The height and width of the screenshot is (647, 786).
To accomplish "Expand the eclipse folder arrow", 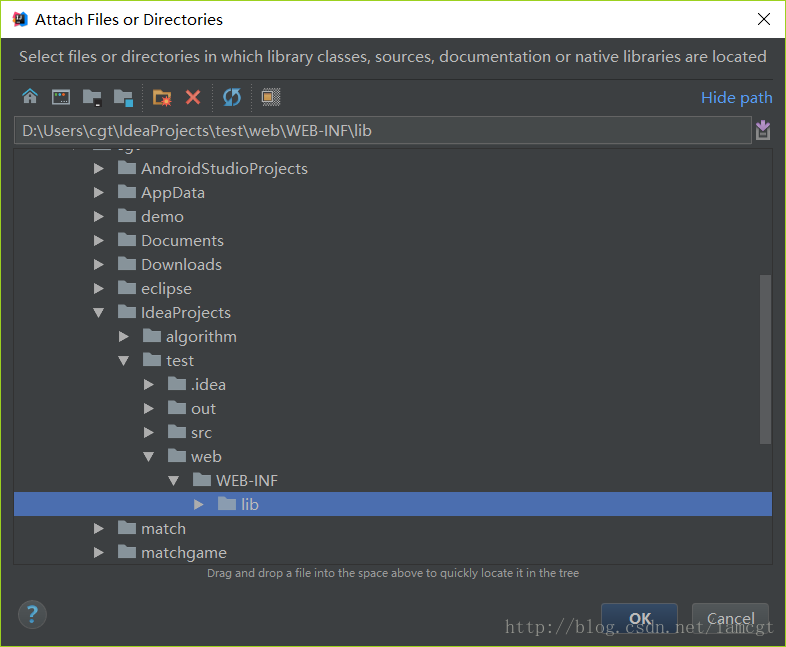I will (x=98, y=289).
